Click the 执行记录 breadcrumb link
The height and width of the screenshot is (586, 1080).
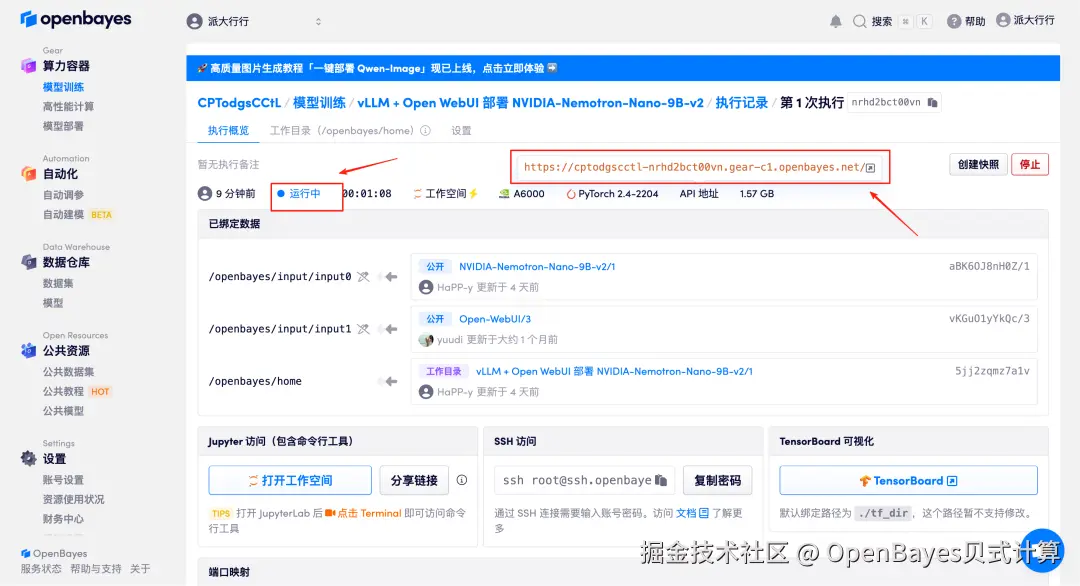[x=741, y=103]
